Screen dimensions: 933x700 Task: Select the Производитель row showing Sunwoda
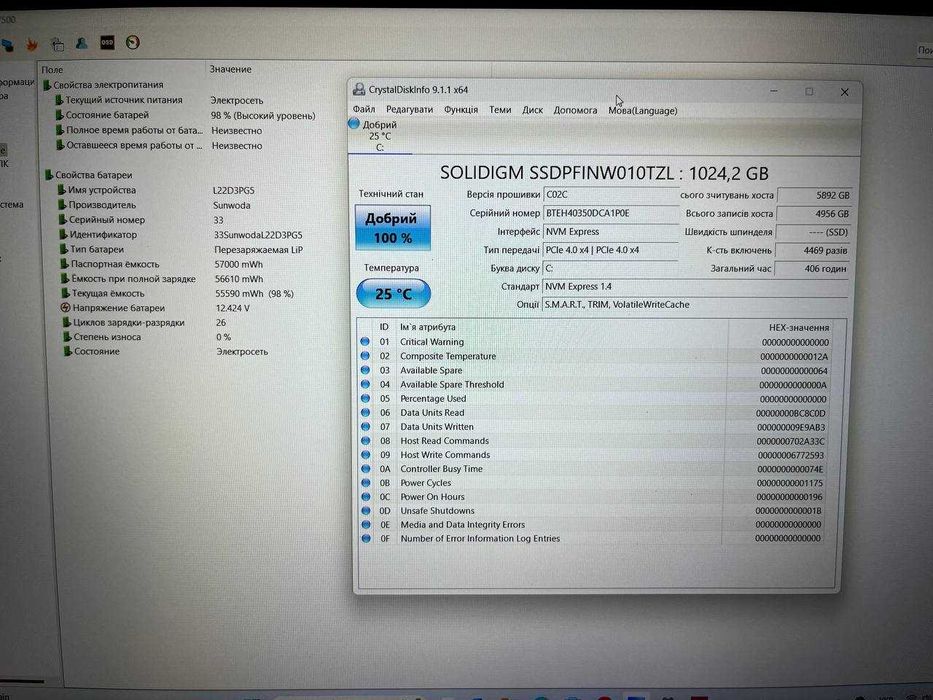pyautogui.click(x=155, y=205)
